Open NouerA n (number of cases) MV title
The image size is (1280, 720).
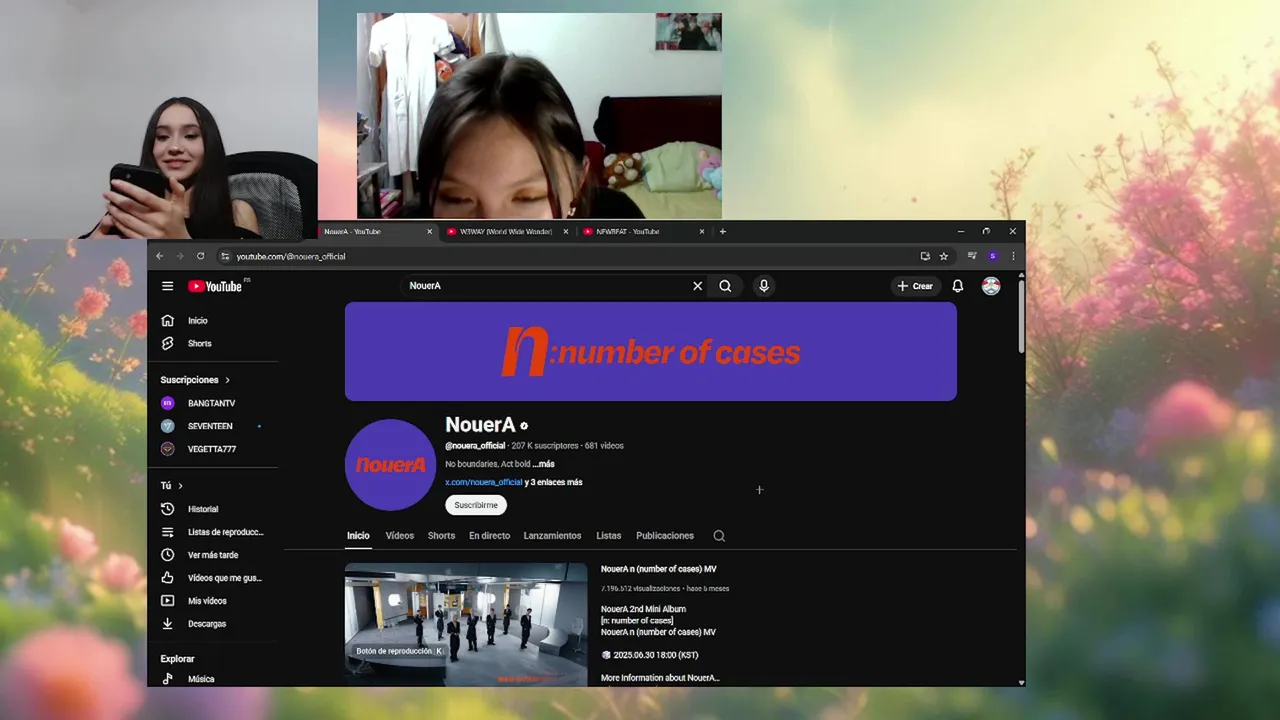pos(658,569)
